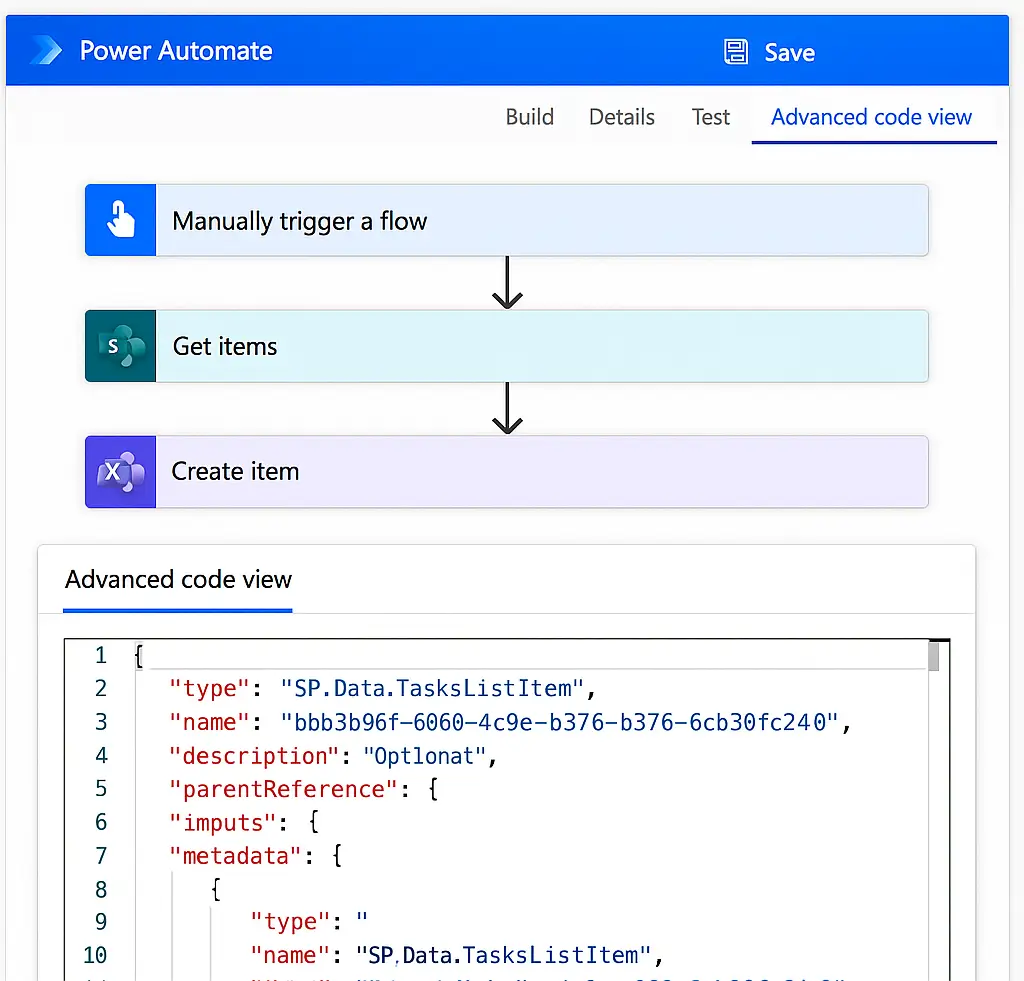Click inside the code editor first line
This screenshot has width=1024, height=981.
point(531,655)
